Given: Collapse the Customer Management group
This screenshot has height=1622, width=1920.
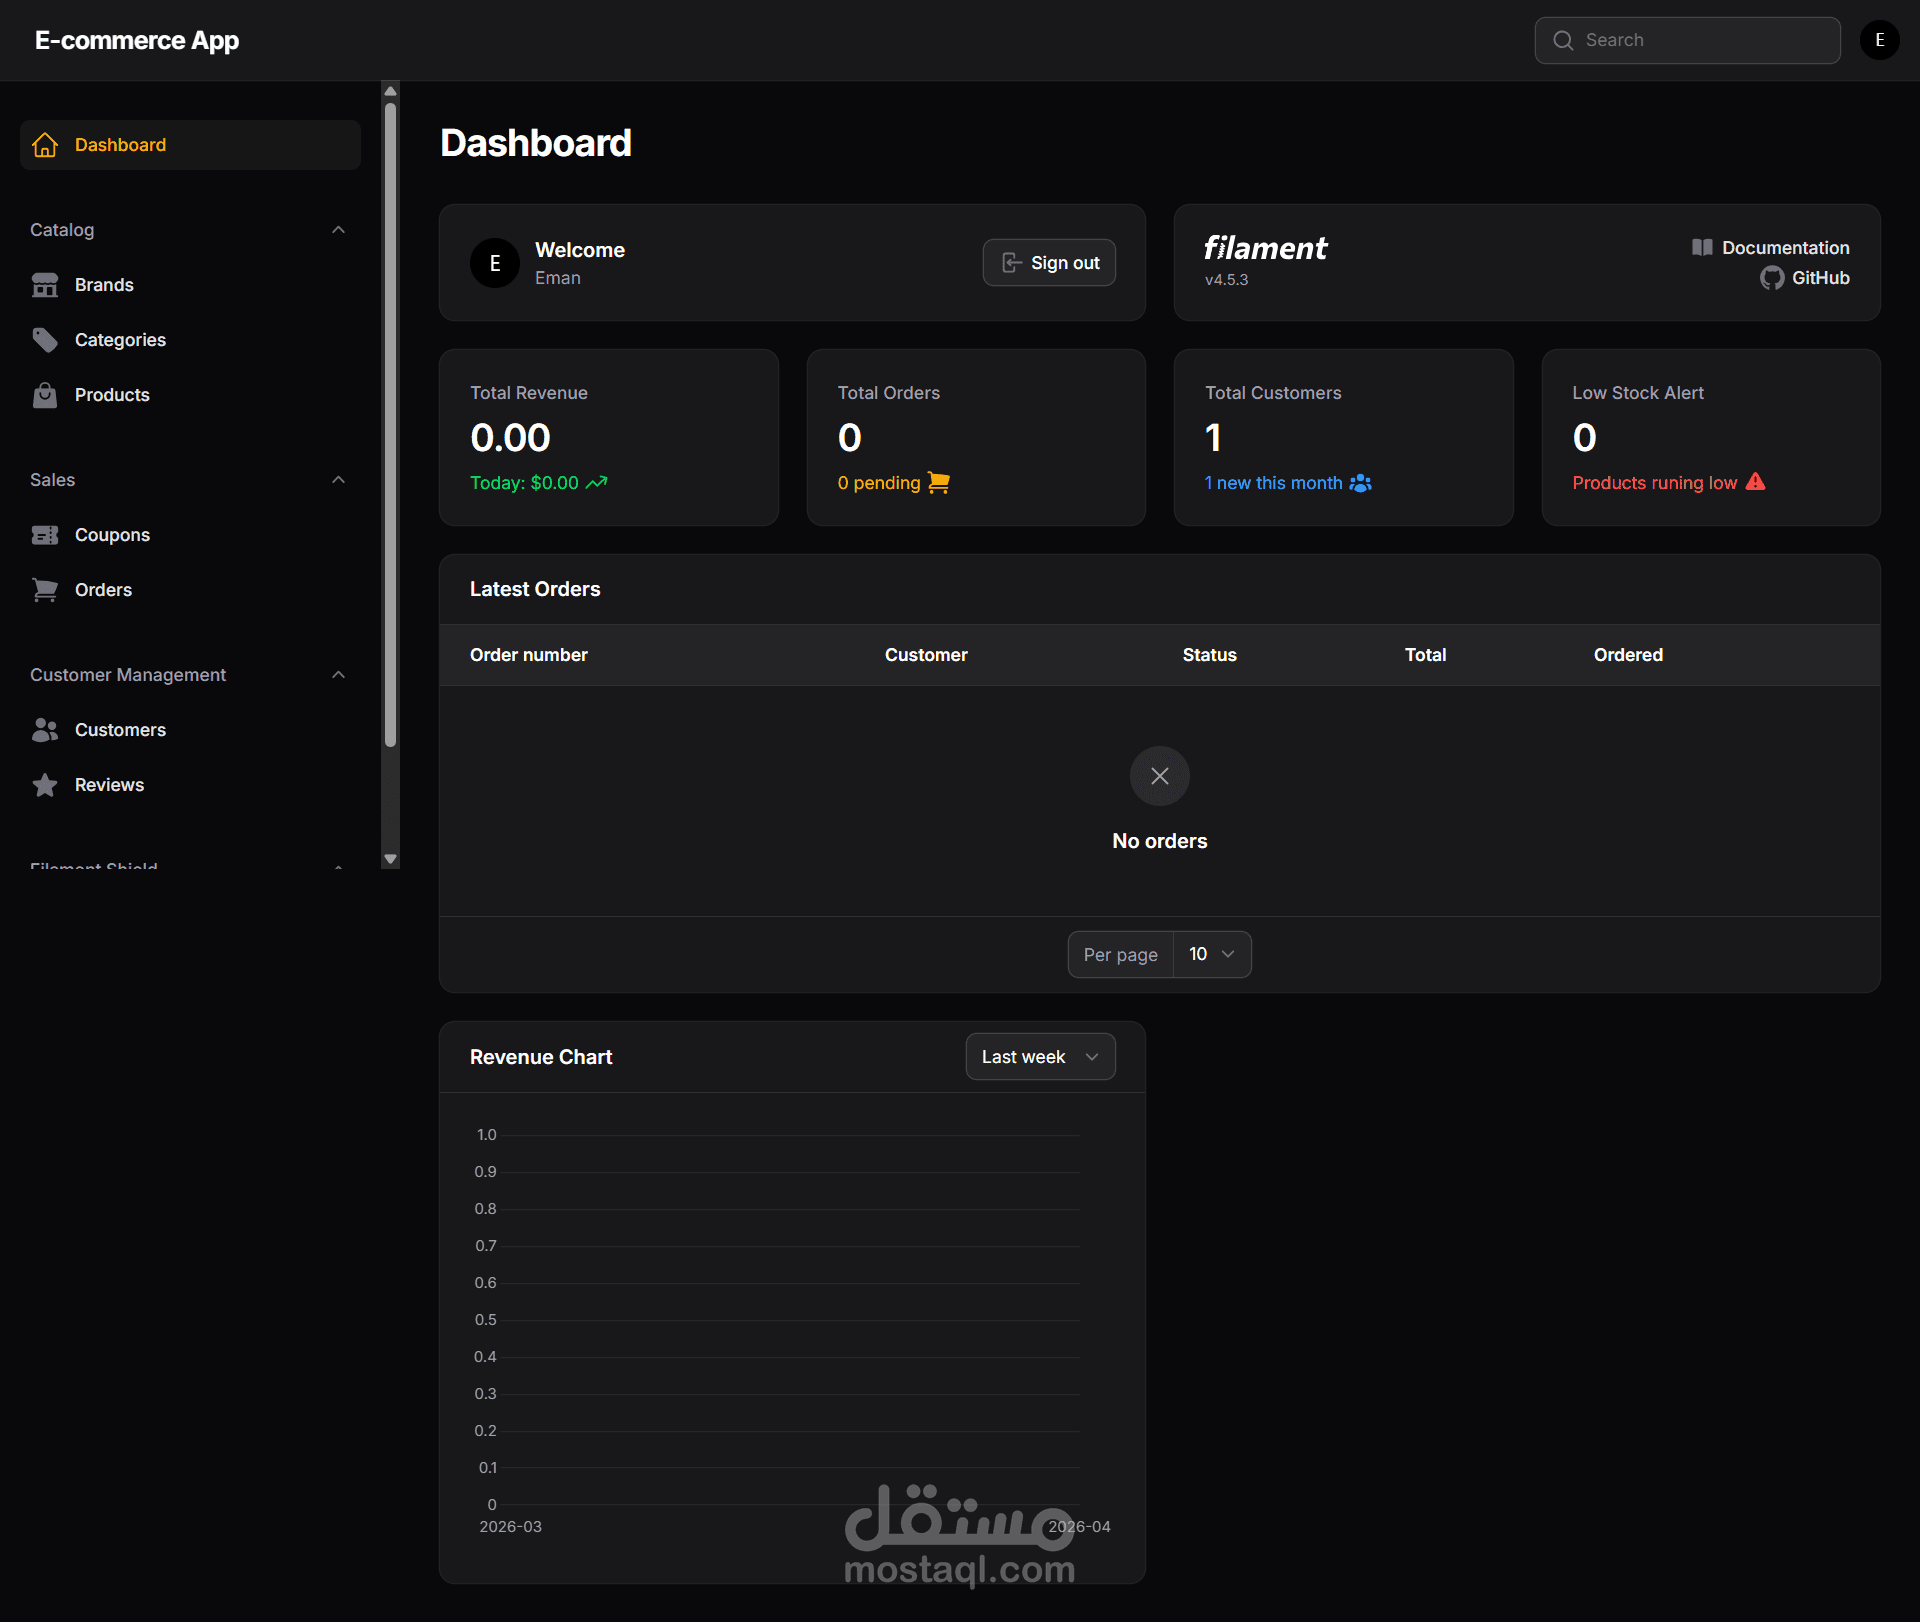Looking at the screenshot, I should point(338,675).
